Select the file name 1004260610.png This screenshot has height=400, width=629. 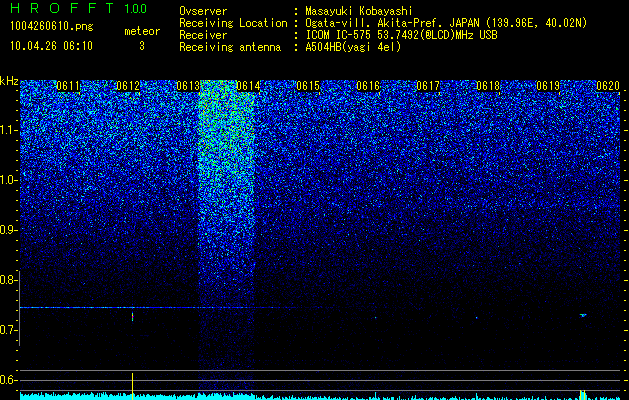coord(52,27)
